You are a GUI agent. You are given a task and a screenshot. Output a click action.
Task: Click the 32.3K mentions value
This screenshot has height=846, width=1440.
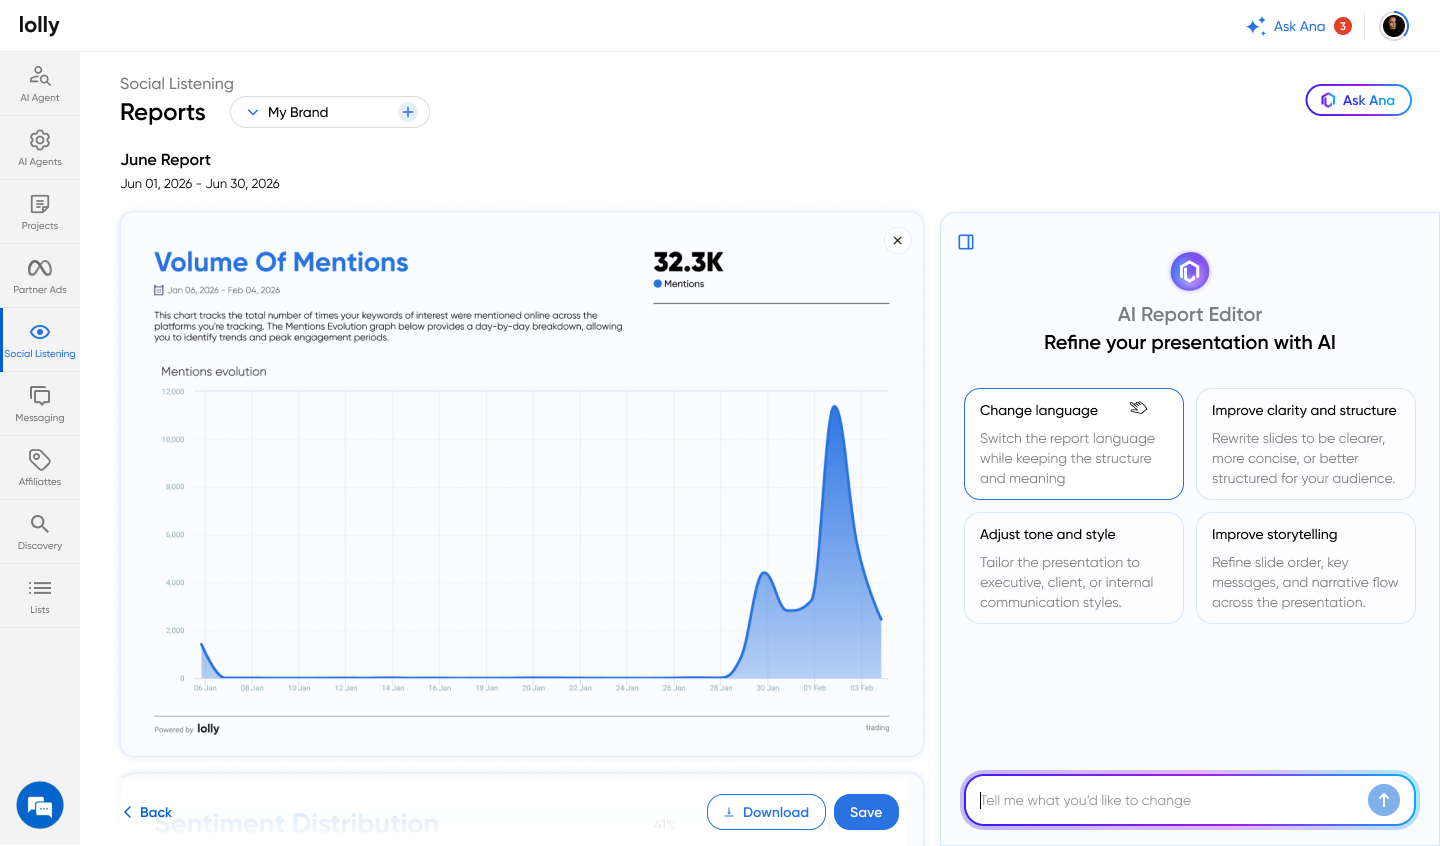click(x=688, y=262)
